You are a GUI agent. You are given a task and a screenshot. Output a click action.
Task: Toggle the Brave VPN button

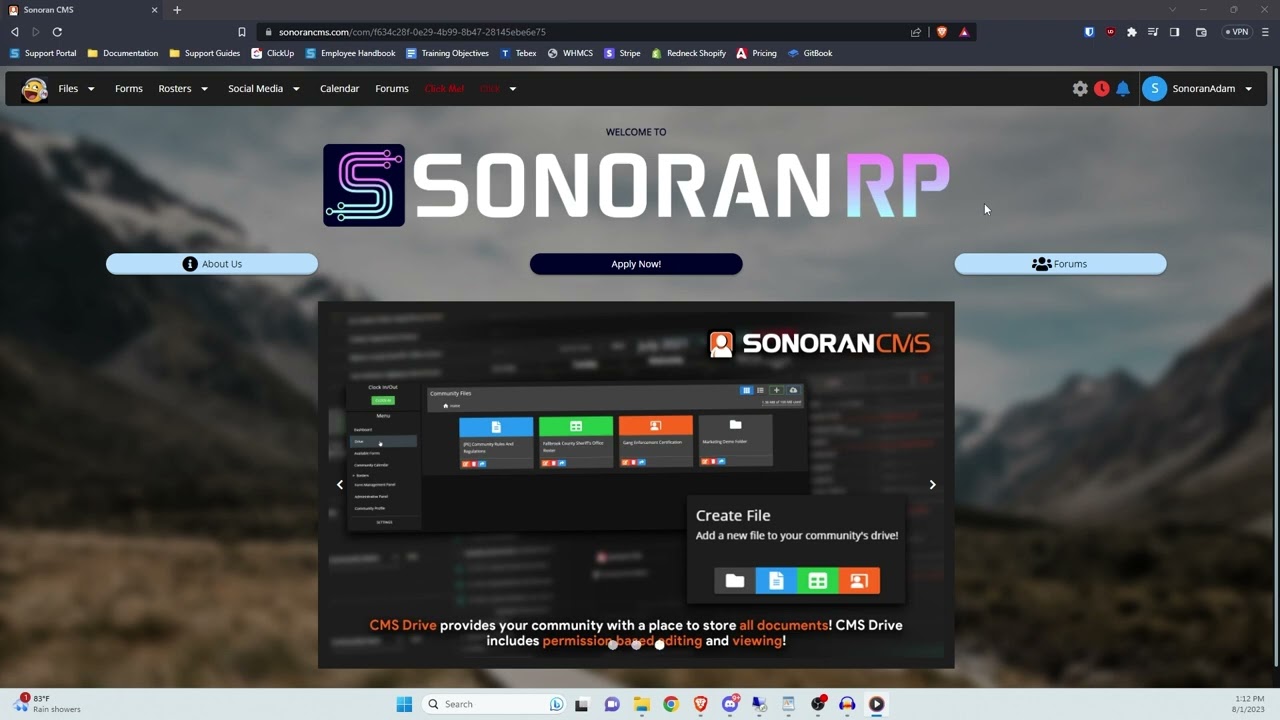1237,32
